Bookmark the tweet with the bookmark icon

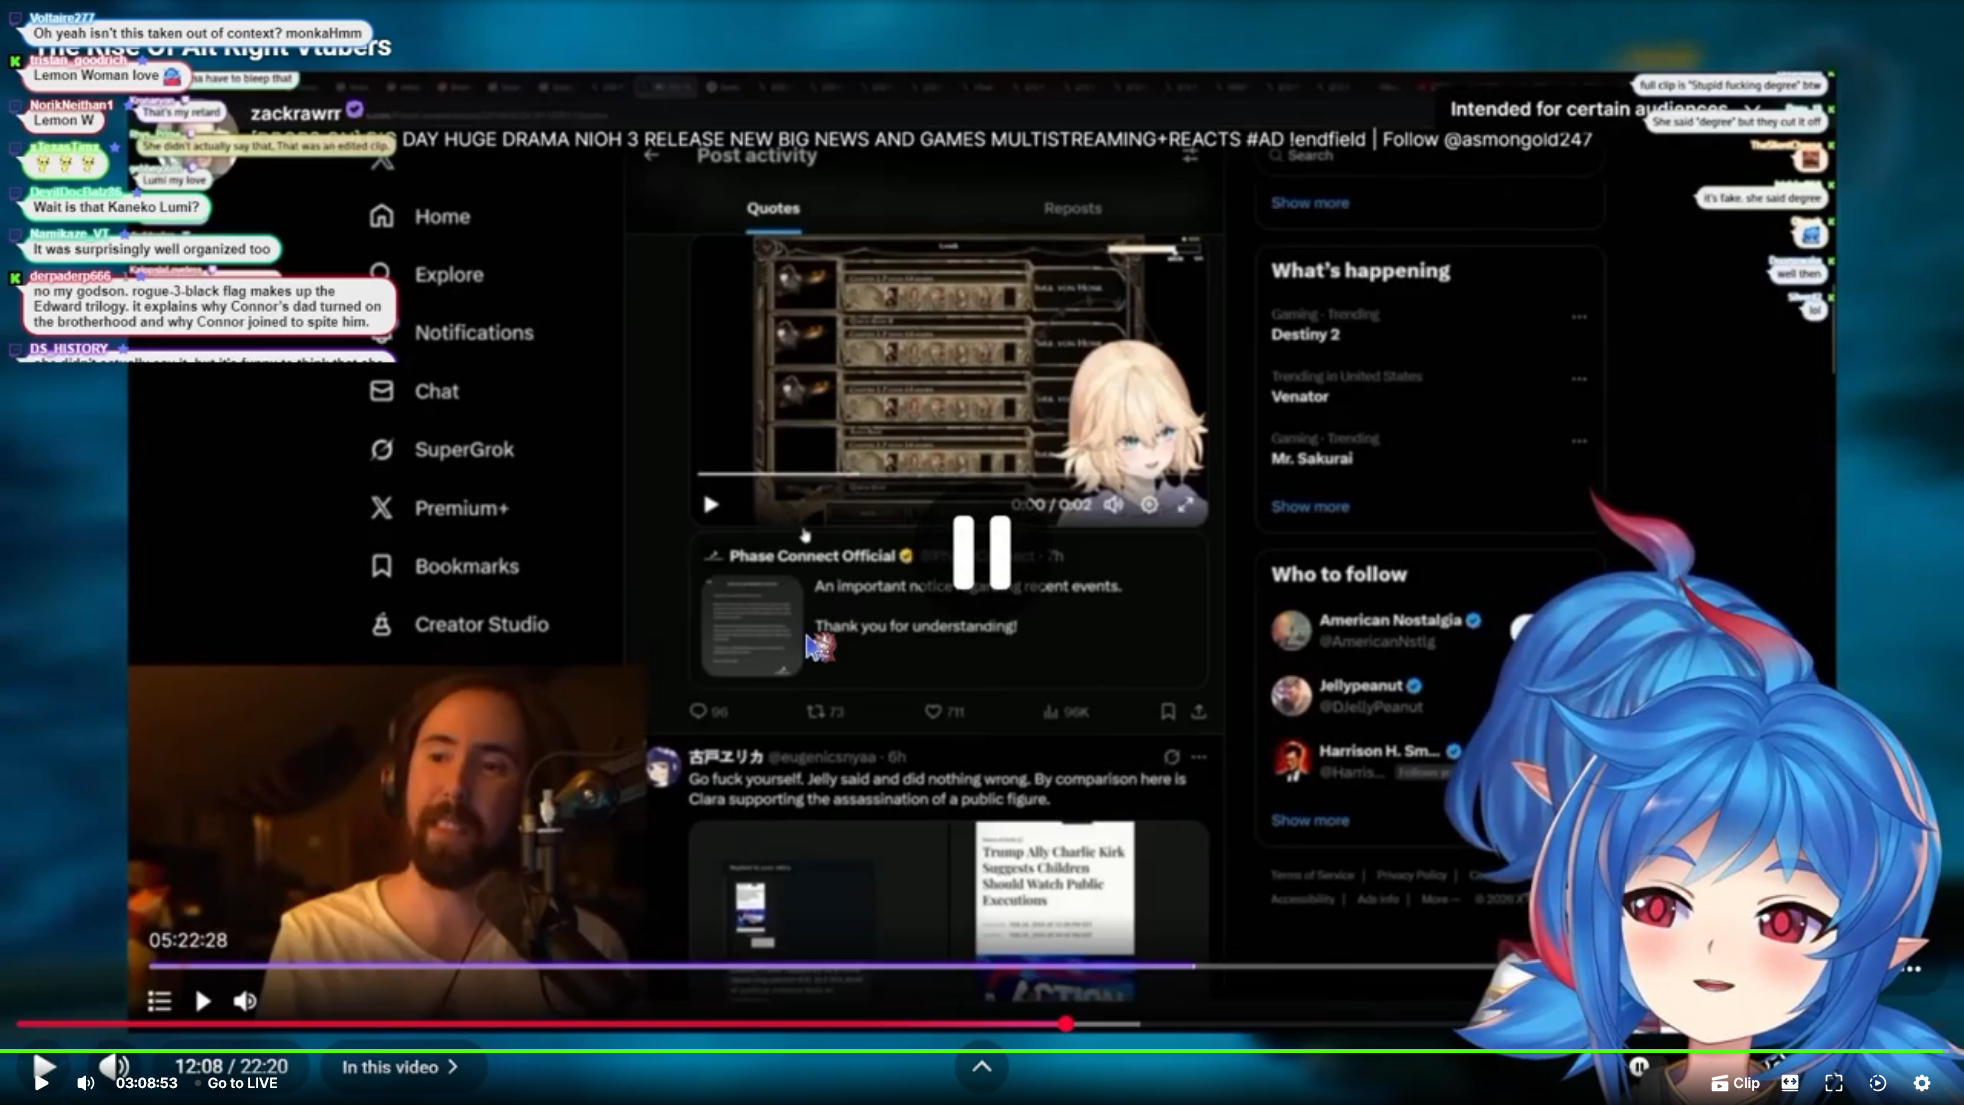click(x=1168, y=711)
